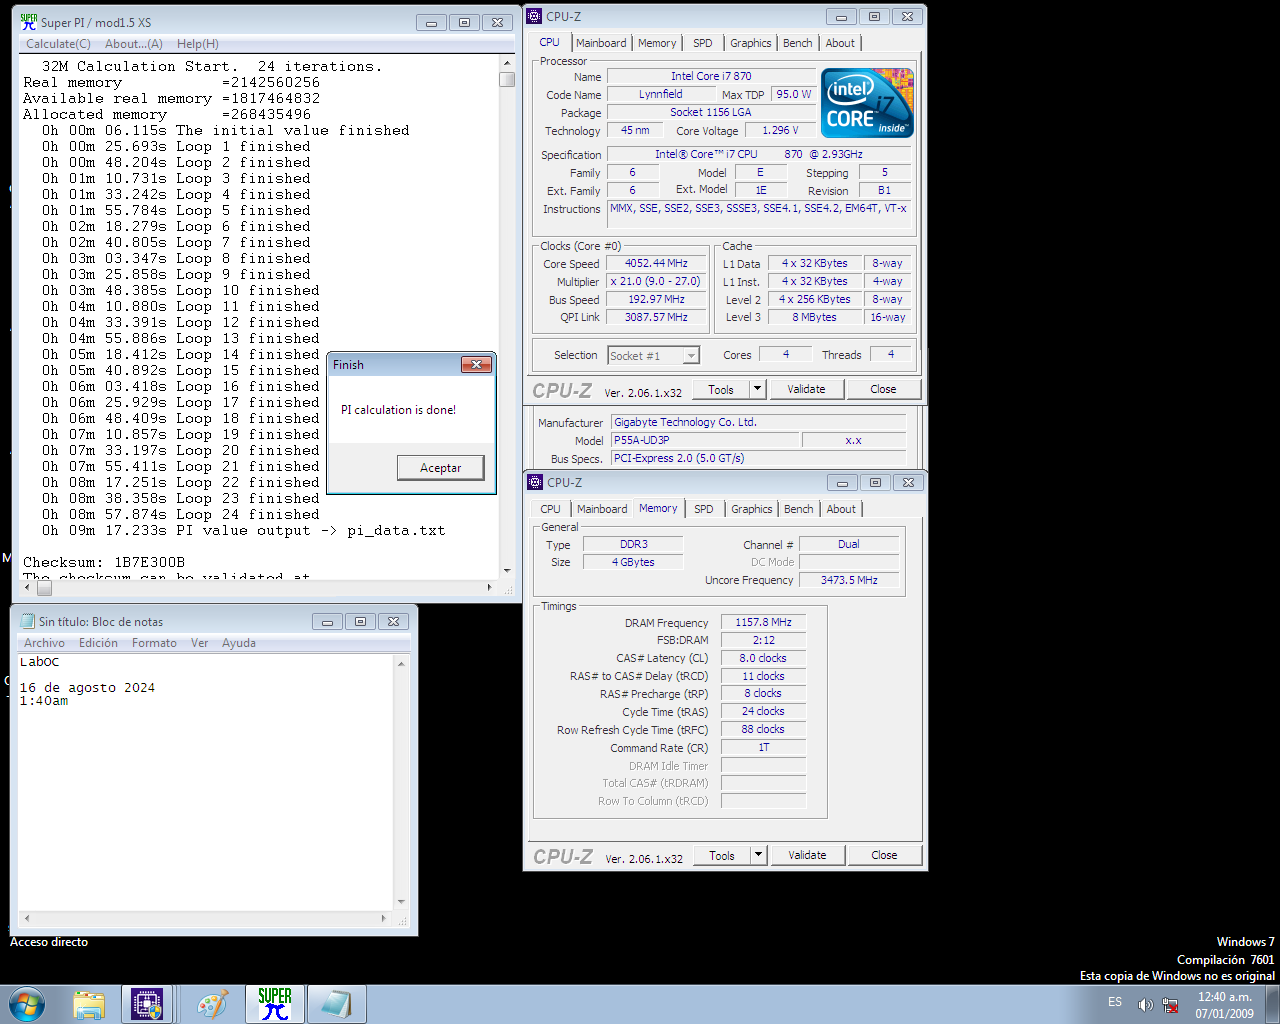Click Validate in lower CPU-Z window
1280x1024 pixels.
807,855
